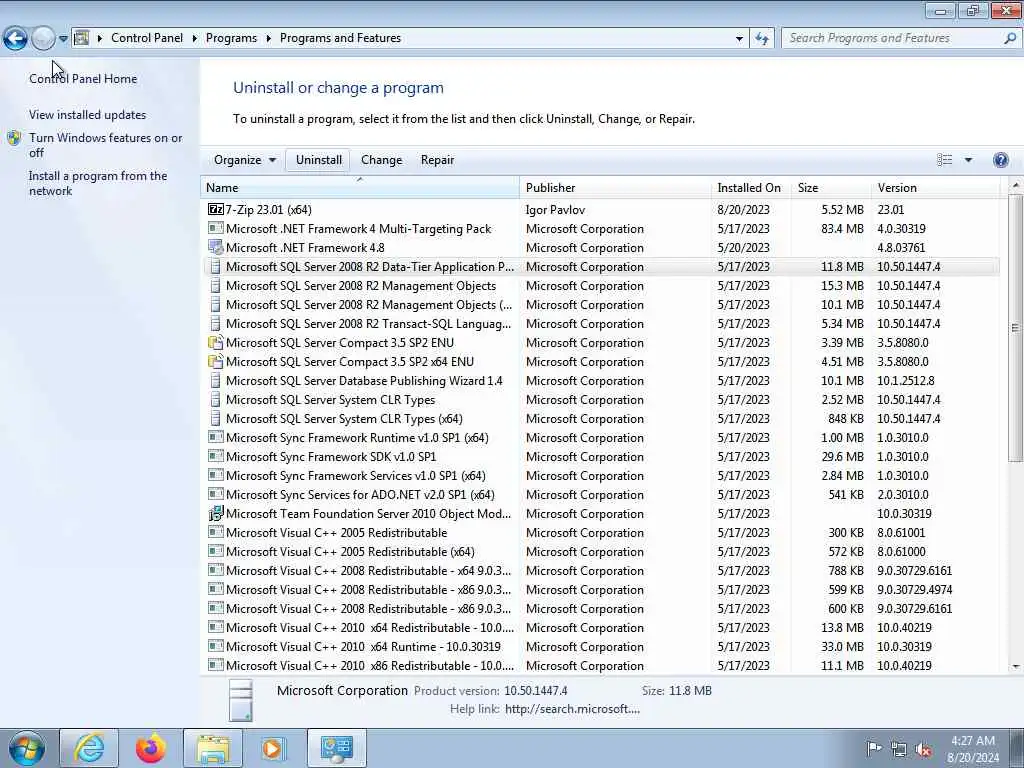
Task: Launch Internet Explorer from taskbar
Action: click(x=89, y=748)
